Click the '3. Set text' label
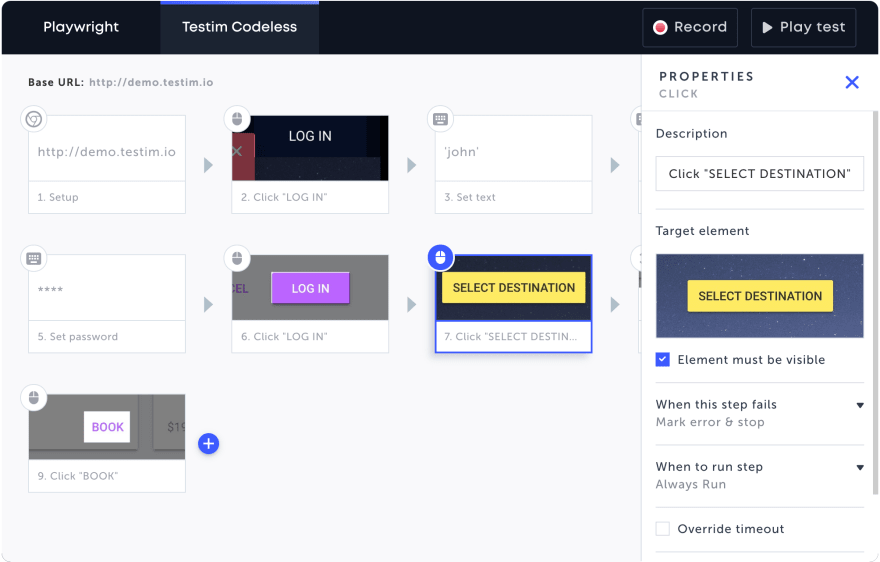This screenshot has width=880, height=562. [x=470, y=197]
